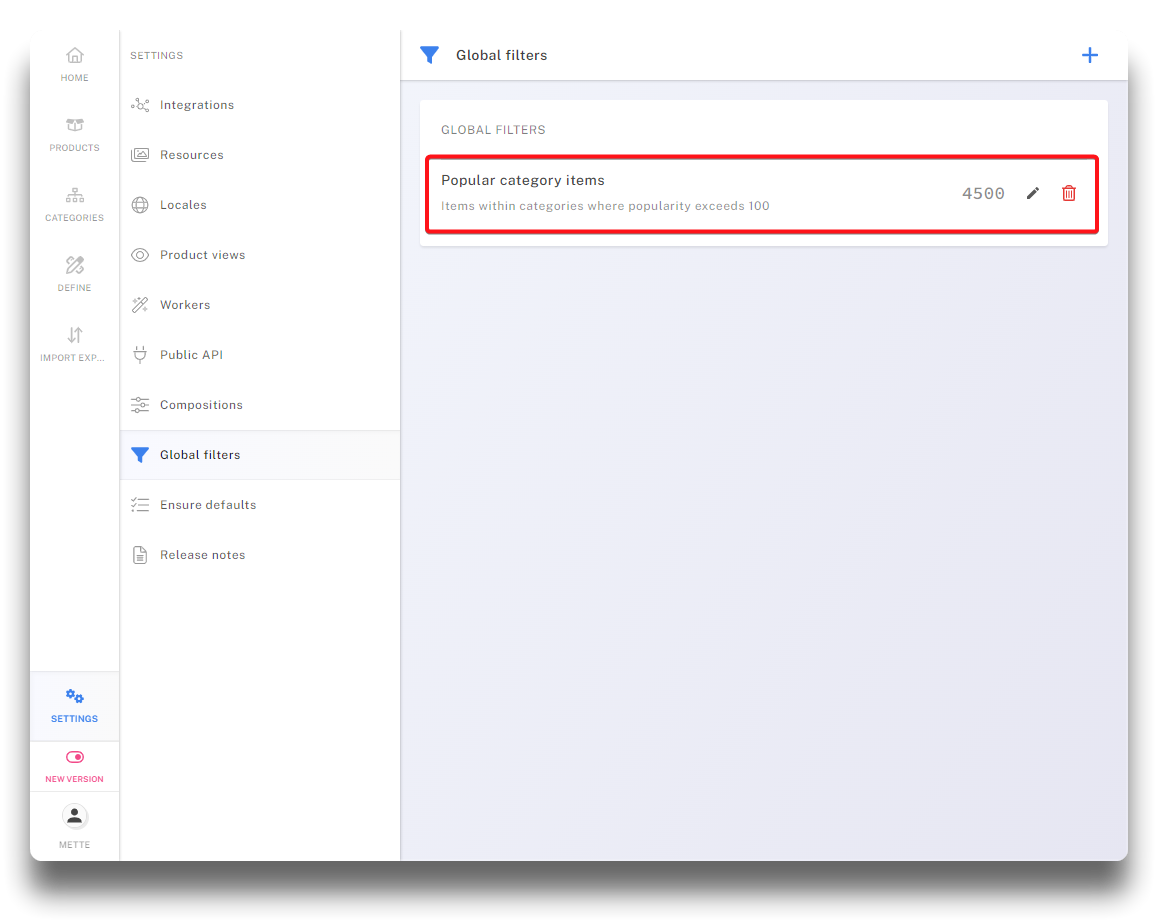The width and height of the screenshot is (1158, 923).
Task: View Release notes
Action: [x=202, y=555]
